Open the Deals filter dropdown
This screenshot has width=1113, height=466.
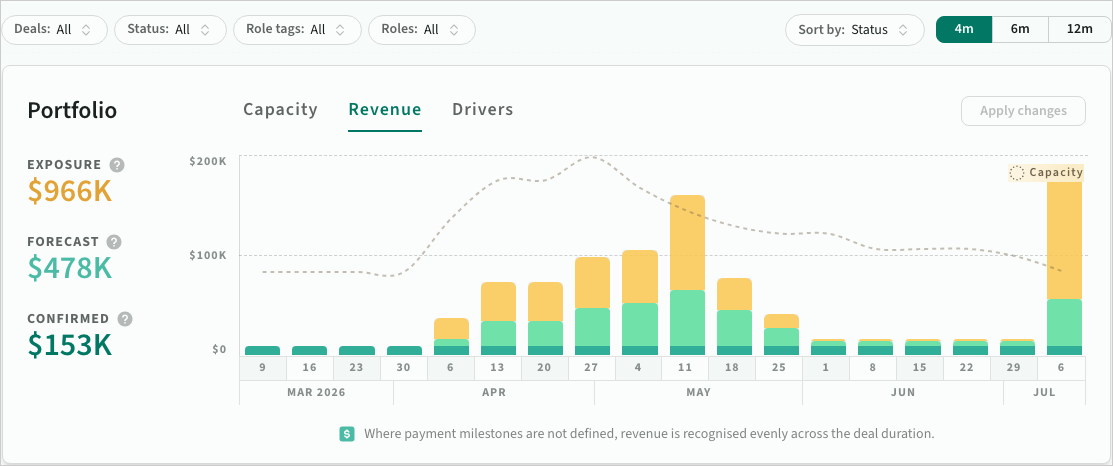coord(53,30)
